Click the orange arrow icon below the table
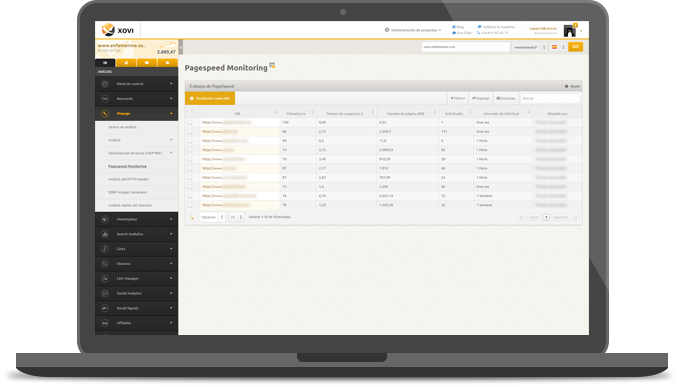 click(192, 217)
